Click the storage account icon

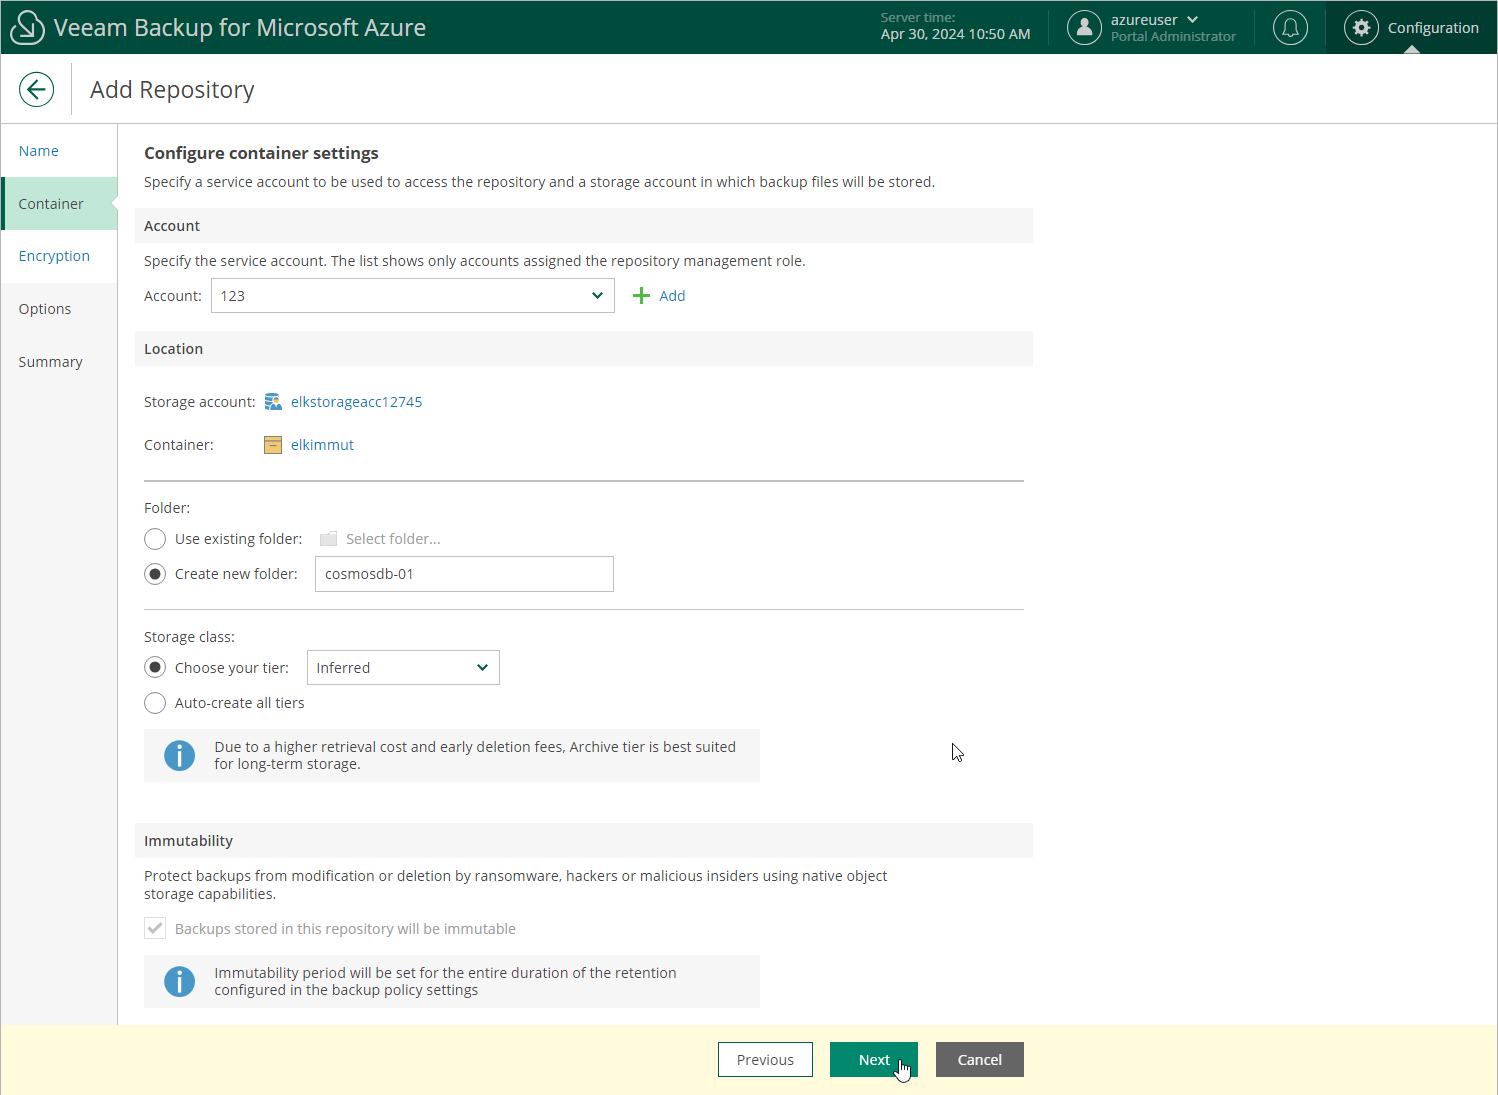click(273, 402)
